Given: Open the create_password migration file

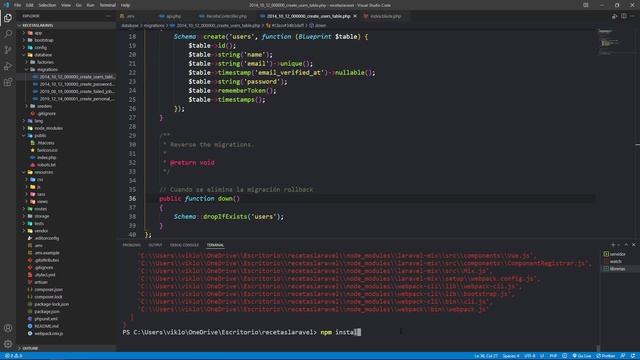Looking at the screenshot, I should pos(77,84).
